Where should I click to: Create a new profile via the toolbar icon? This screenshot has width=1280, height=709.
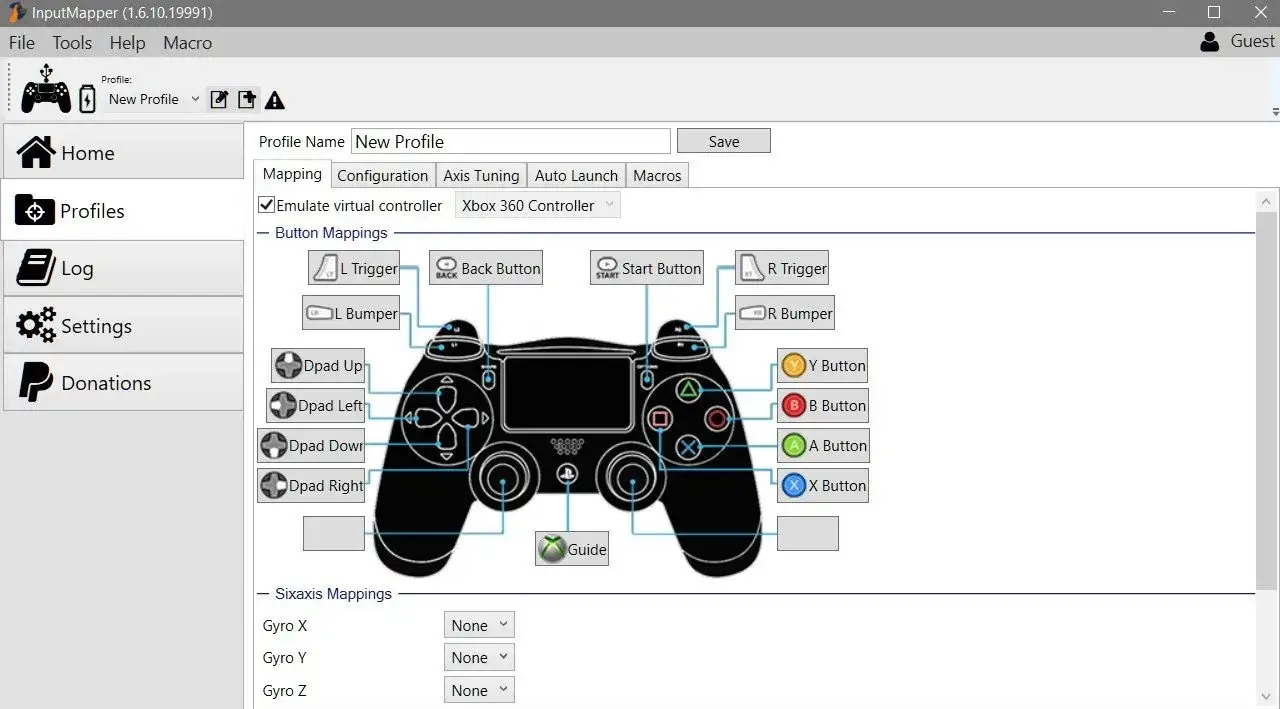(245, 99)
